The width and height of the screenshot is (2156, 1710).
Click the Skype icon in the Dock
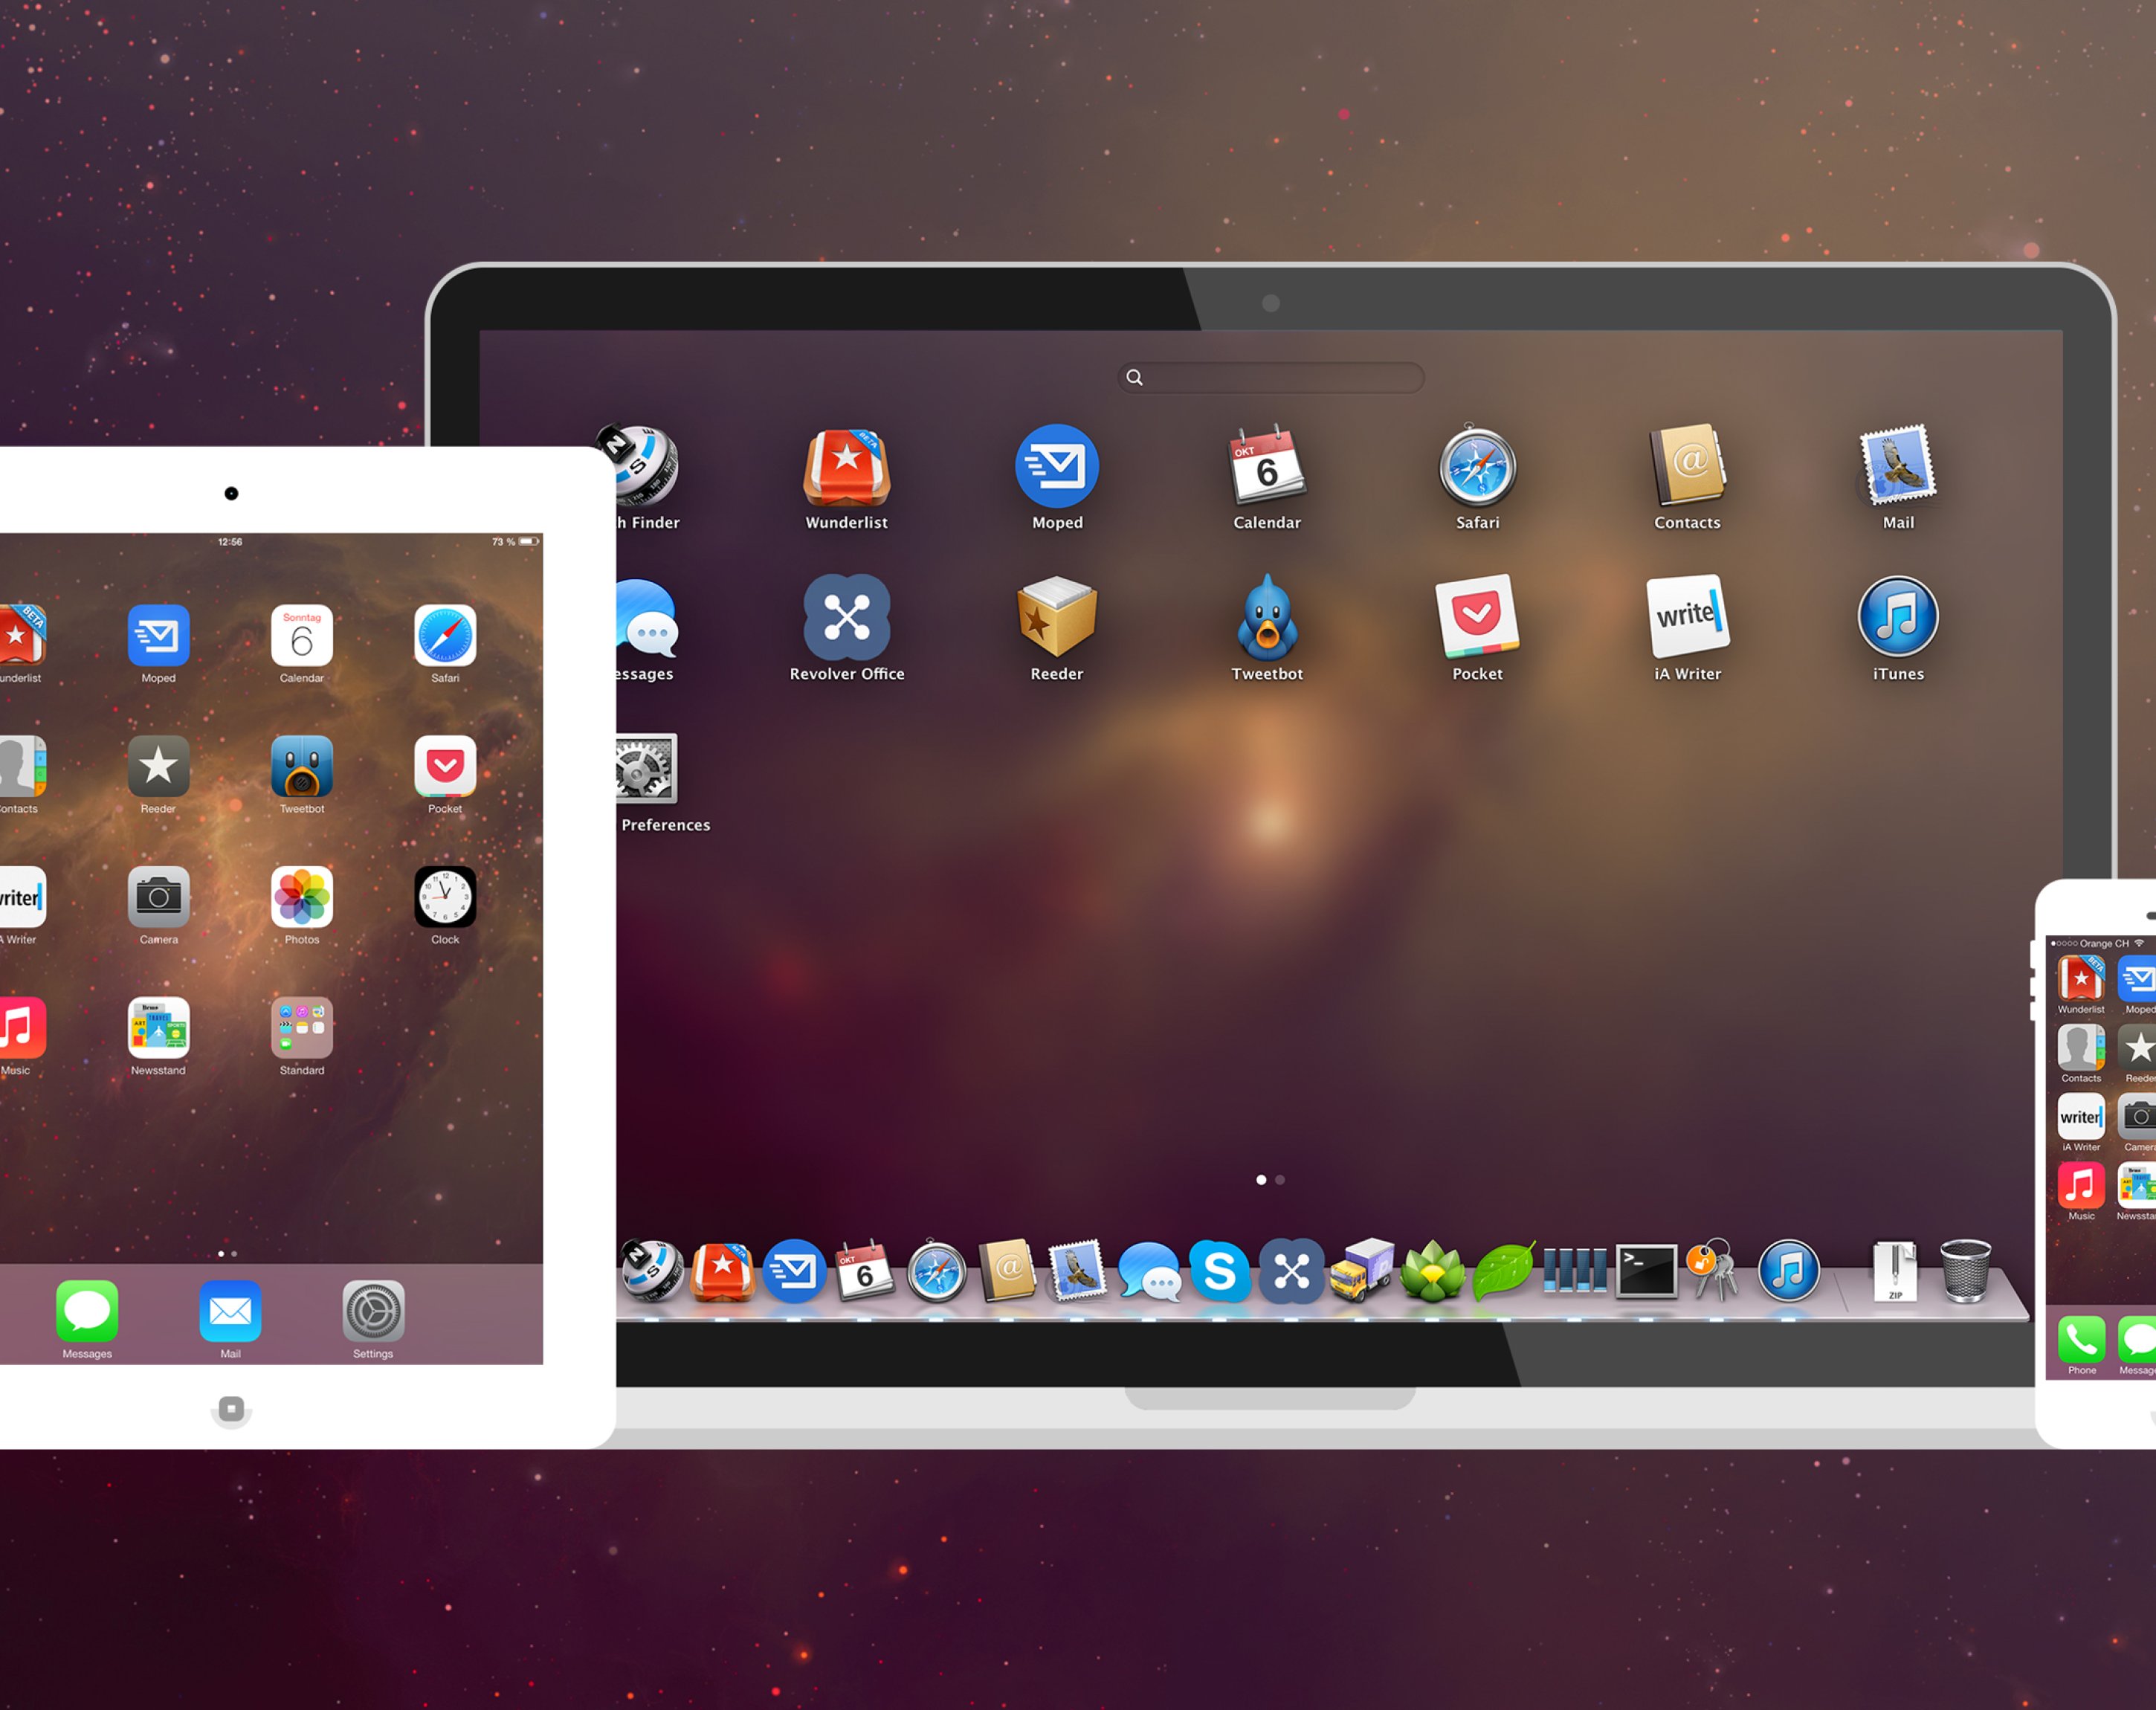tap(1219, 1271)
